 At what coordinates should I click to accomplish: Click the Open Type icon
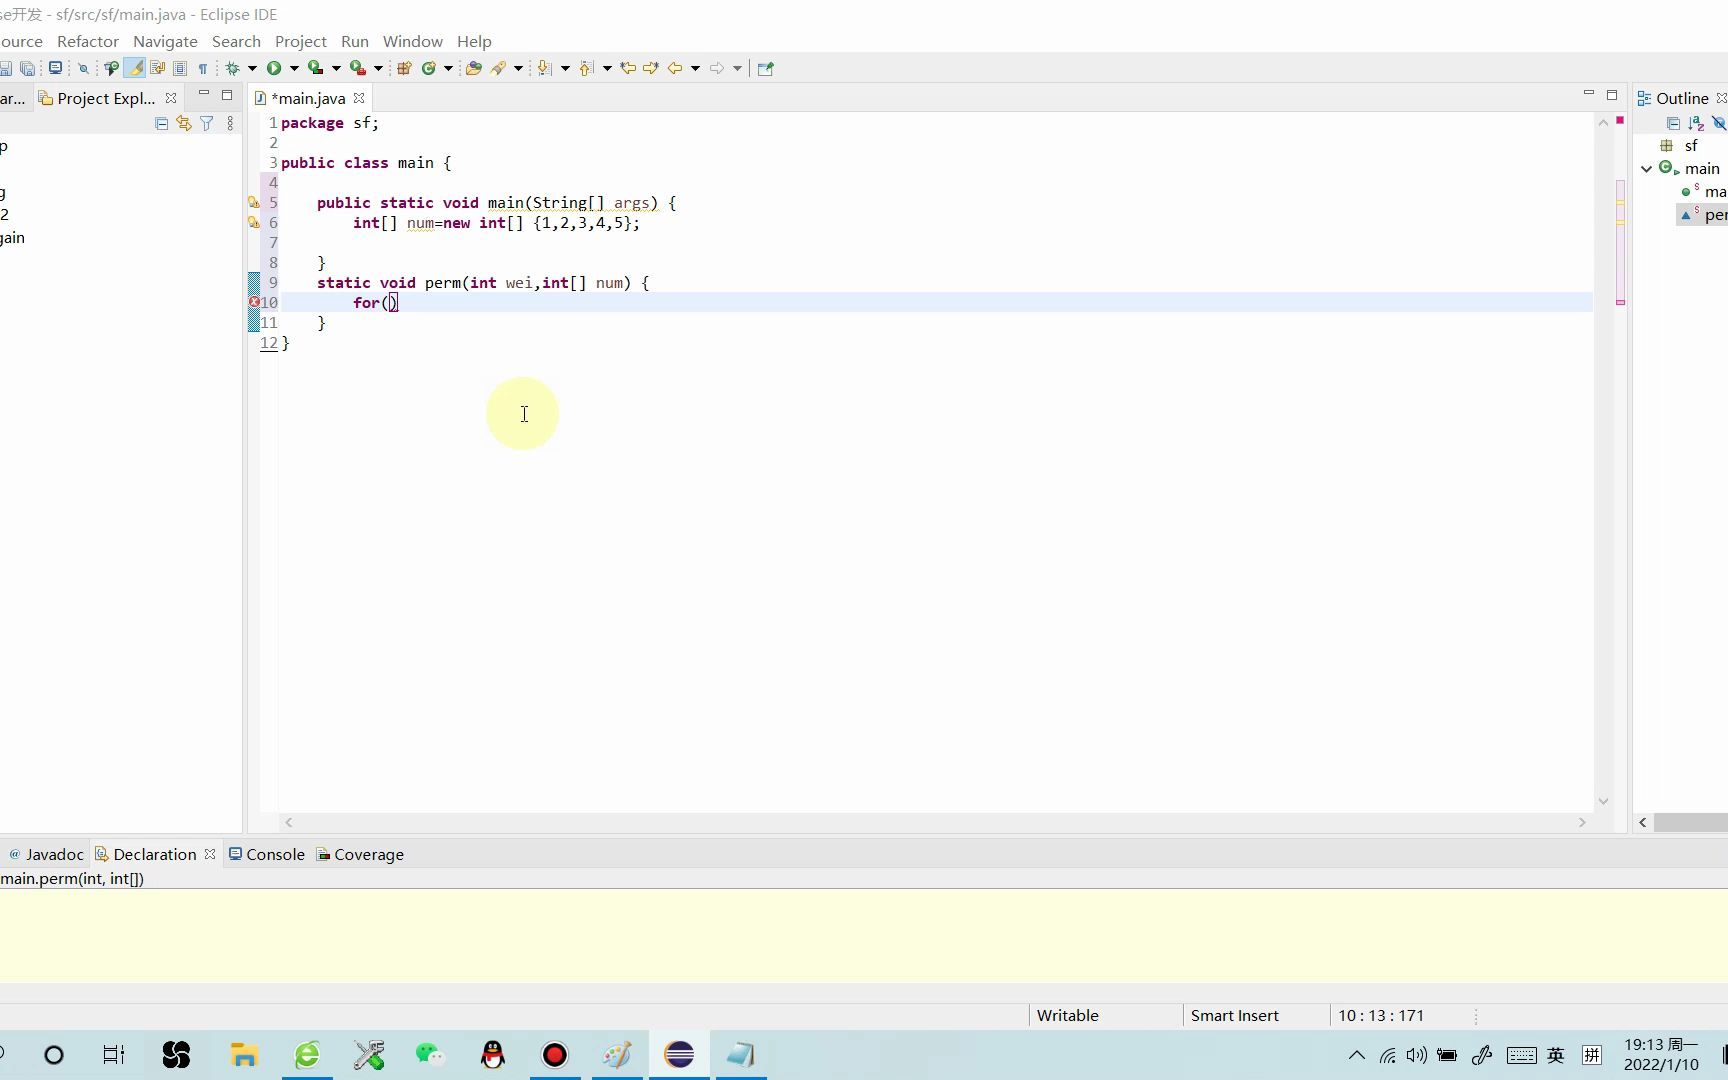(x=474, y=68)
